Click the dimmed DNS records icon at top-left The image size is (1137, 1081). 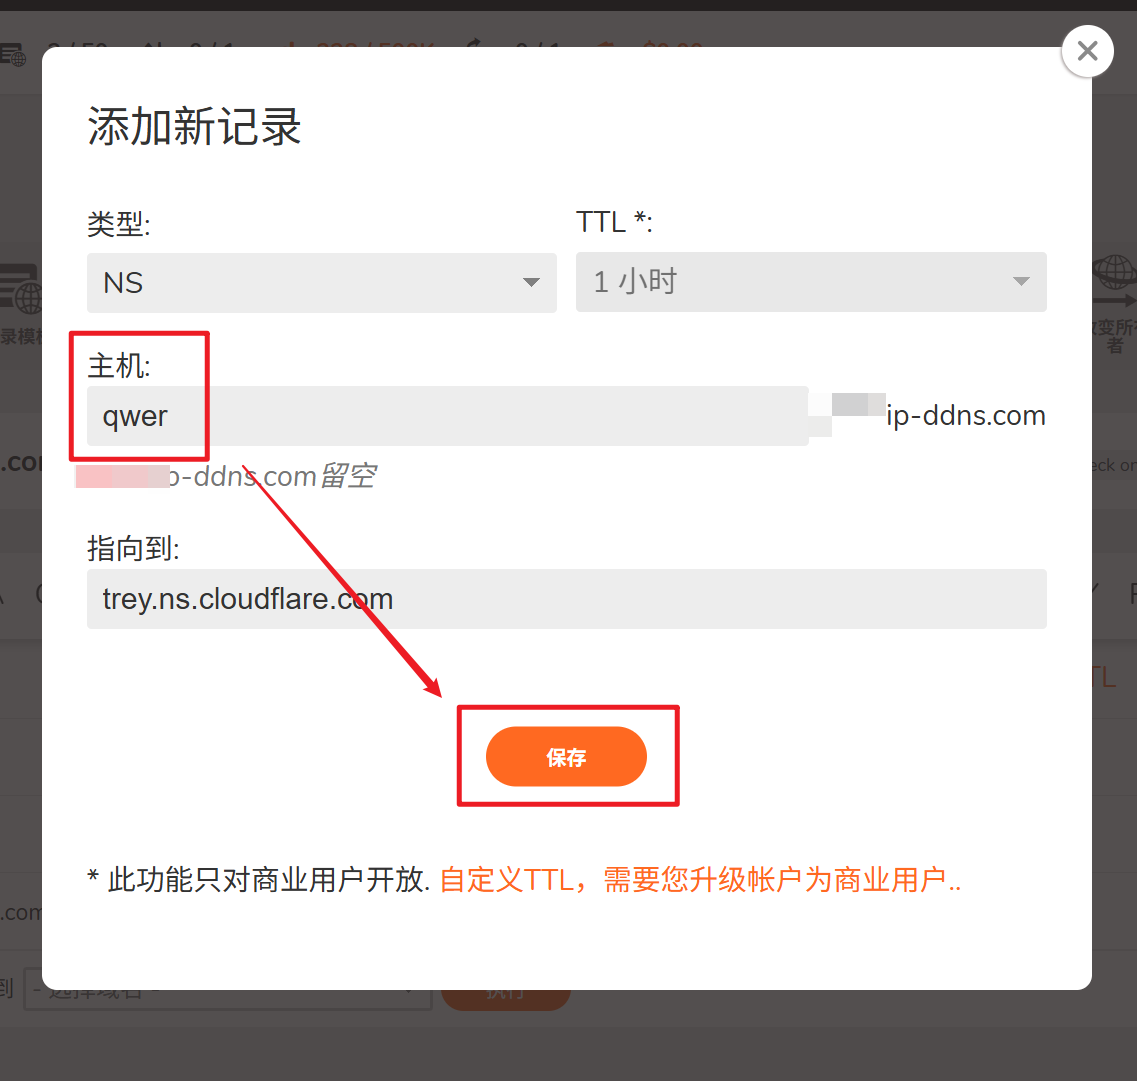click(x=13, y=55)
